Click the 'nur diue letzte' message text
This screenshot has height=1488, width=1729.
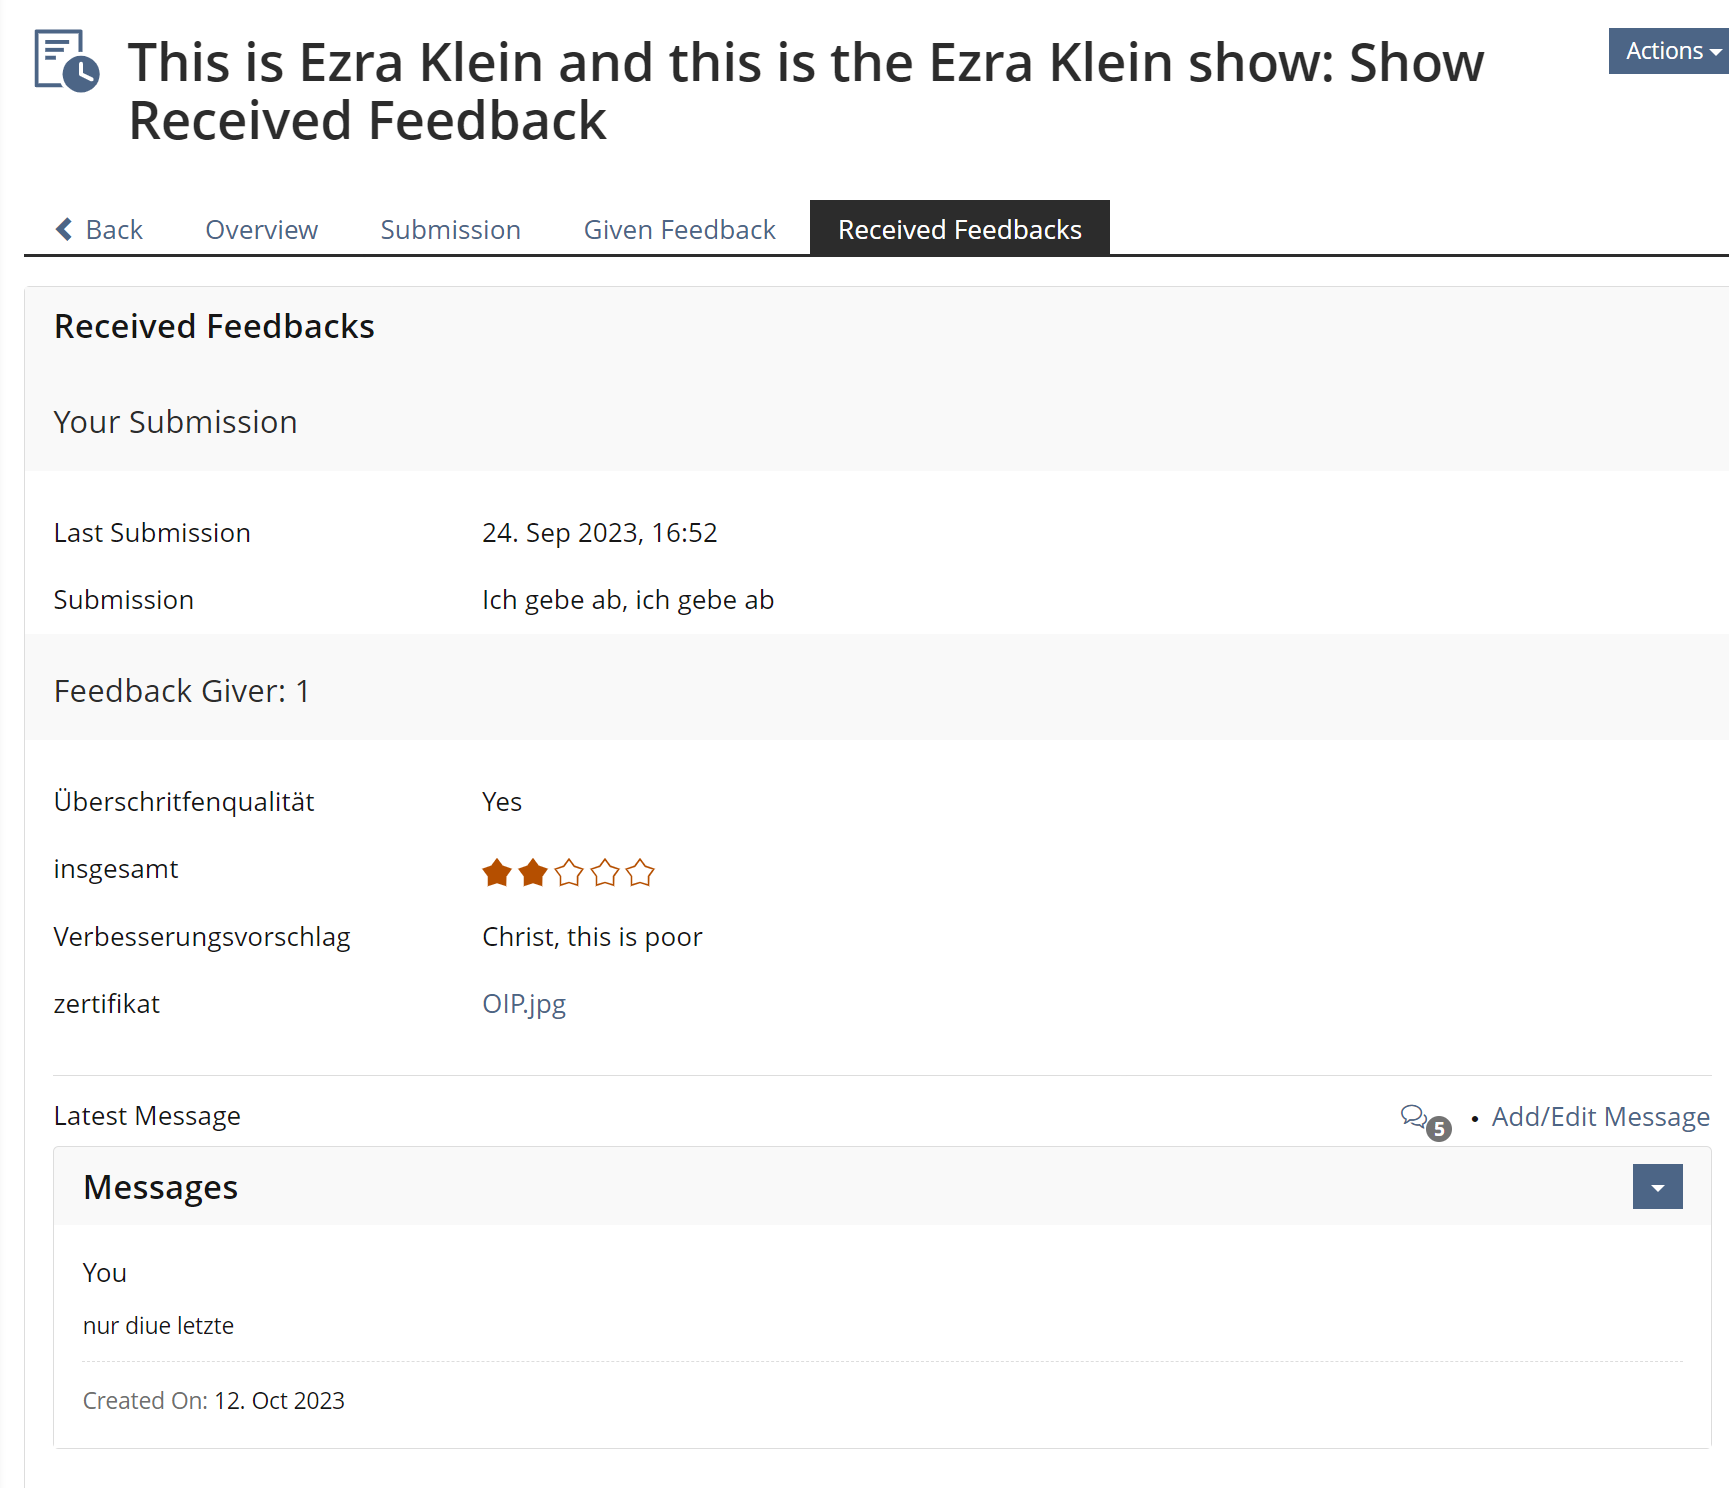pyautogui.click(x=158, y=1326)
